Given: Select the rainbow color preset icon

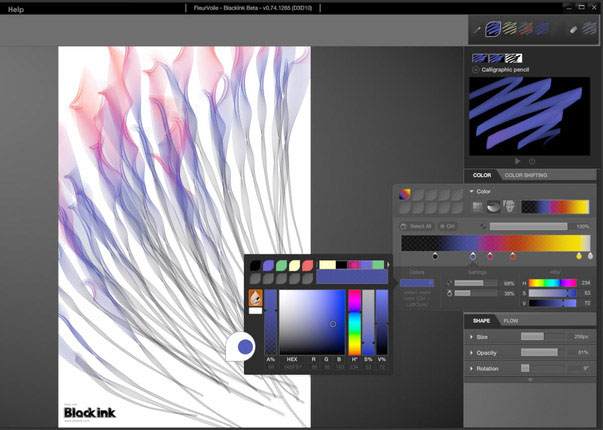Looking at the screenshot, I should pos(405,193).
